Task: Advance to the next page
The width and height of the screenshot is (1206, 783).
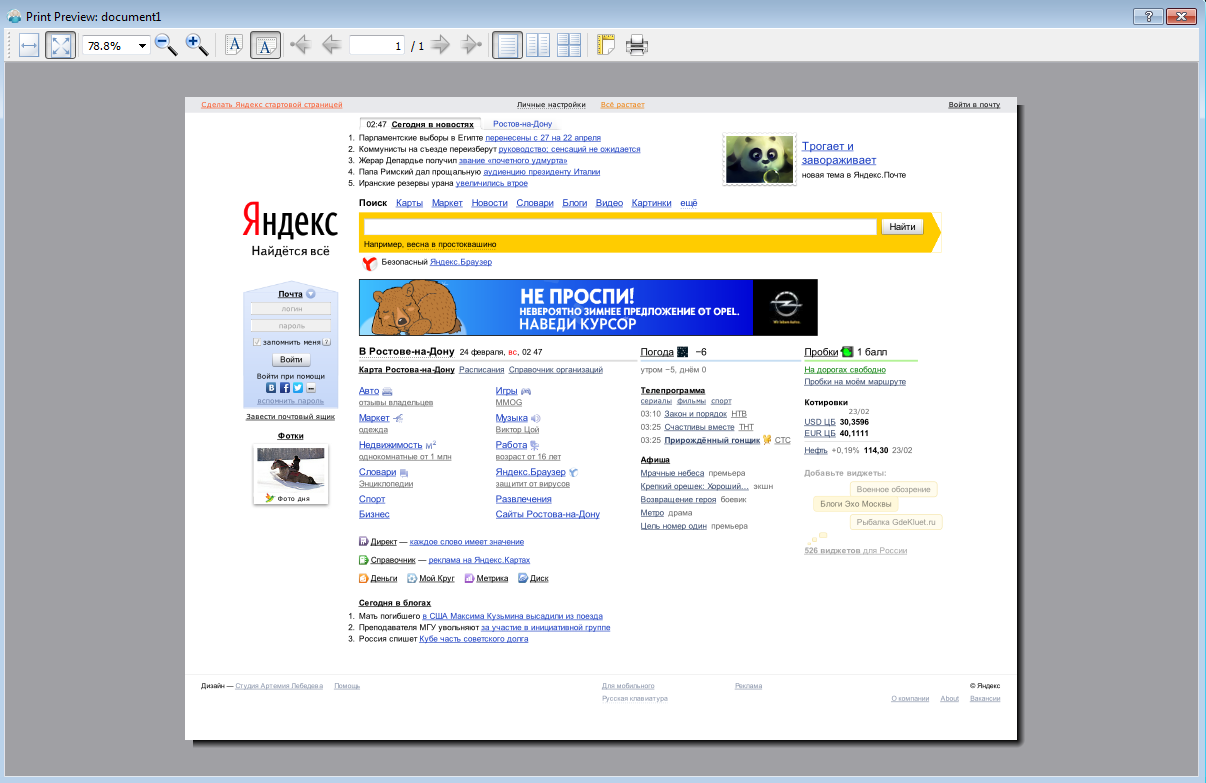Action: tap(440, 45)
